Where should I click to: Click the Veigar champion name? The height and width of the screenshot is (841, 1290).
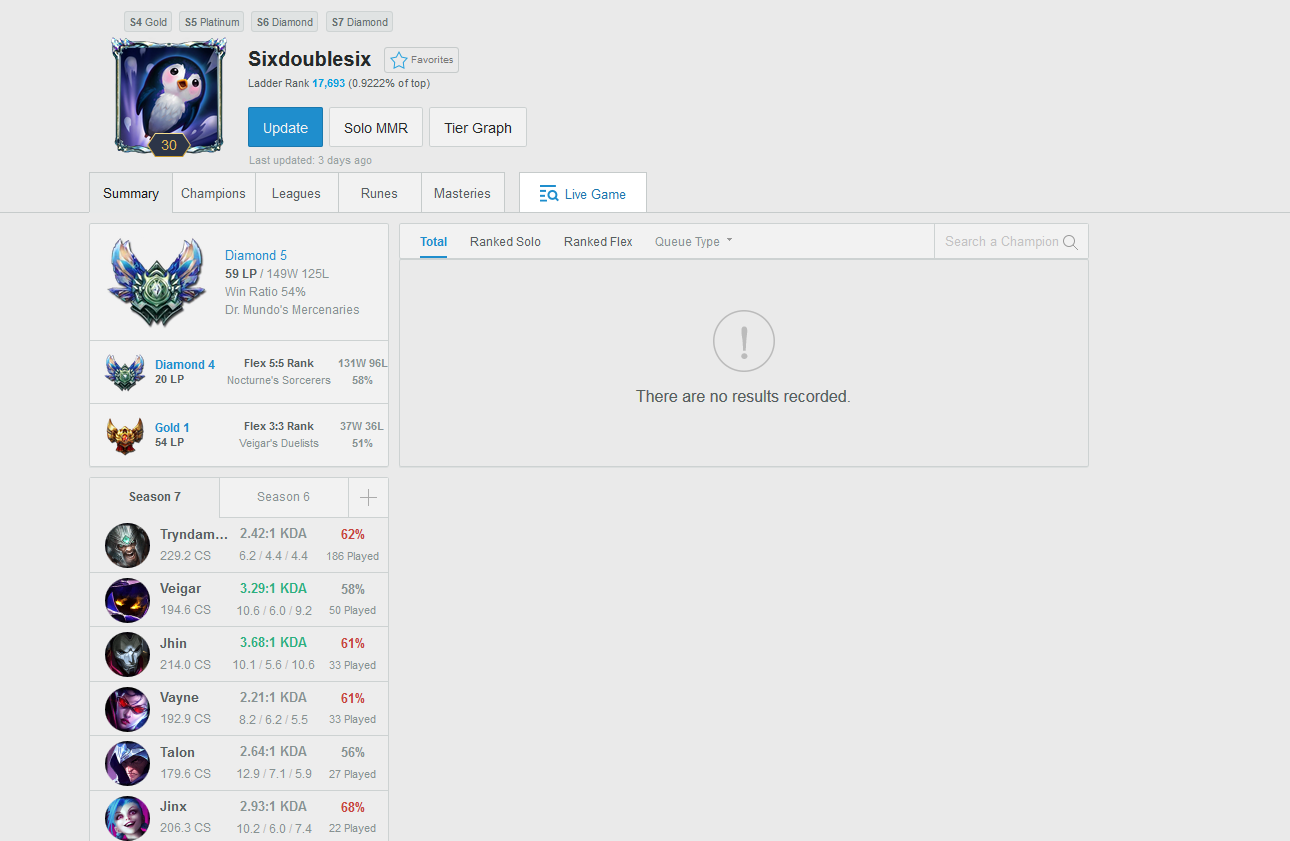180,589
